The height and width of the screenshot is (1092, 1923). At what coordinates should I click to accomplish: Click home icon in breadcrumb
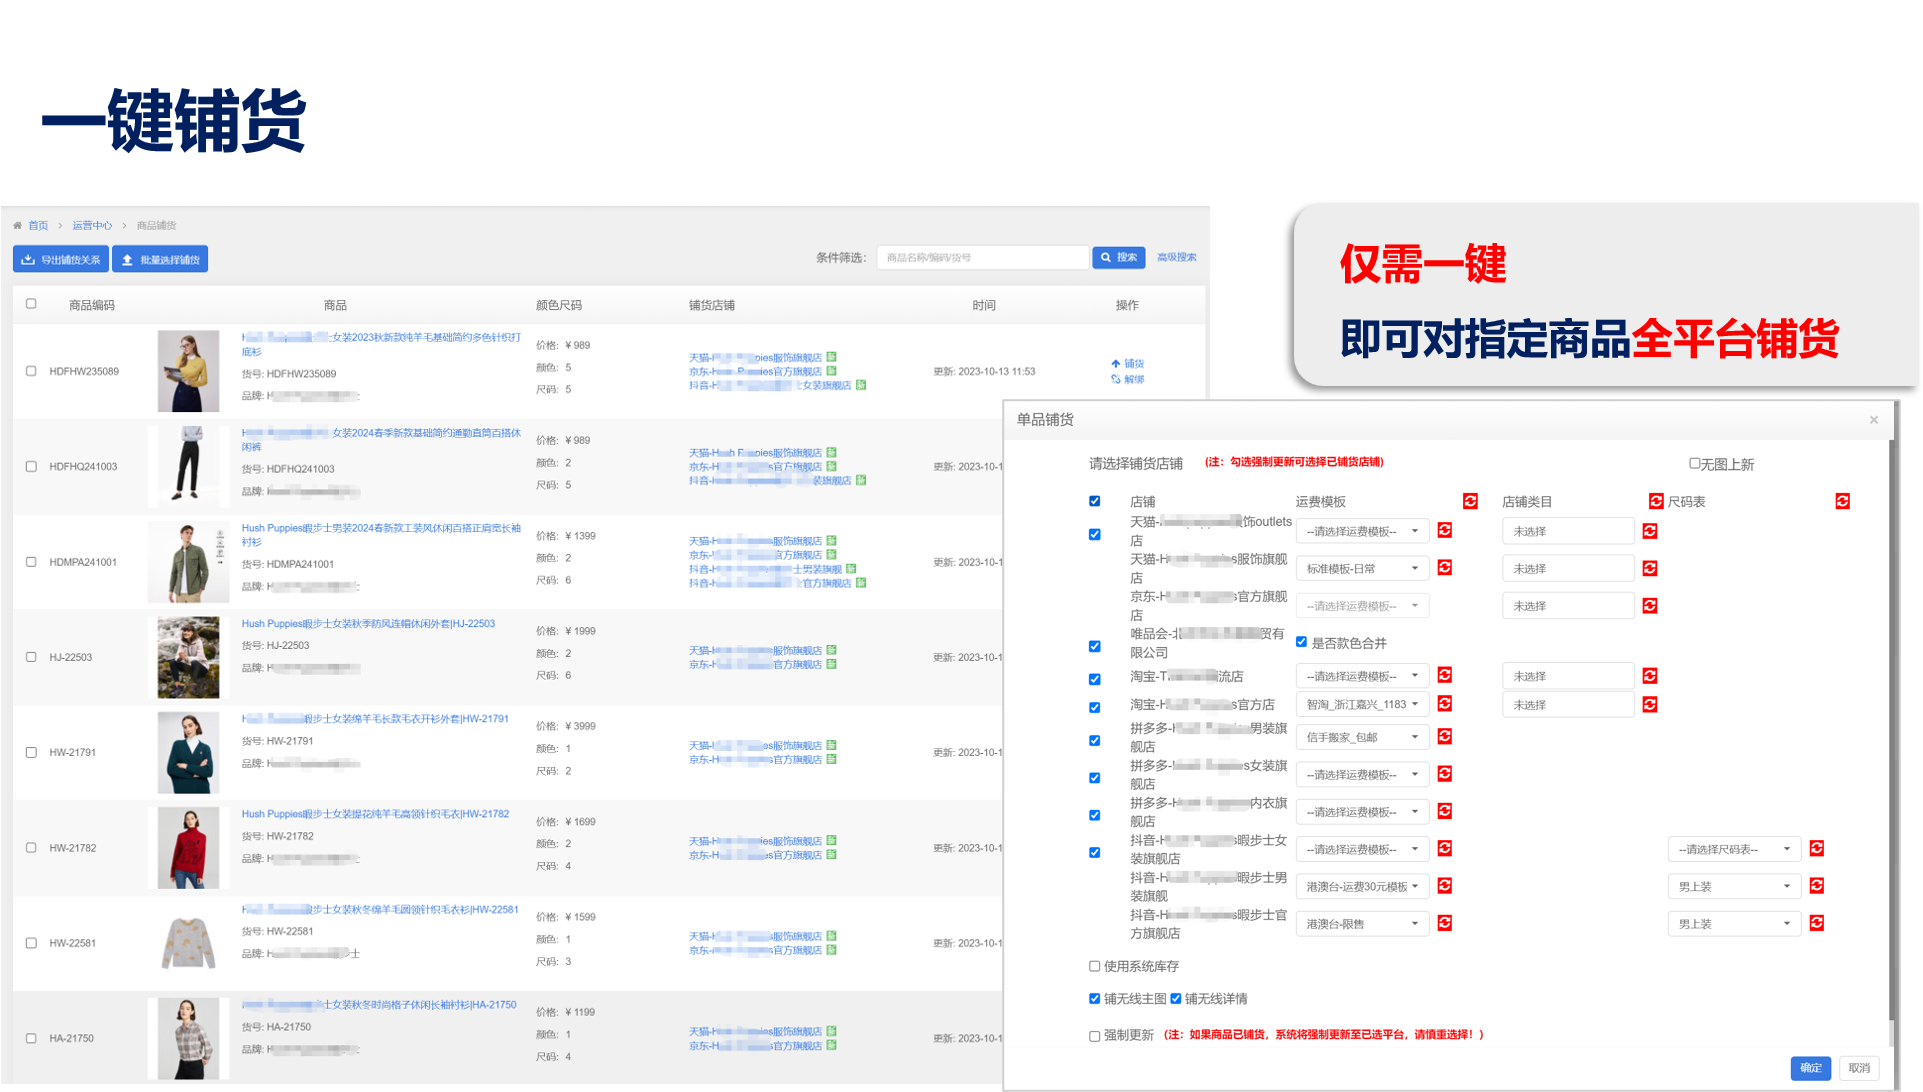[x=18, y=226]
